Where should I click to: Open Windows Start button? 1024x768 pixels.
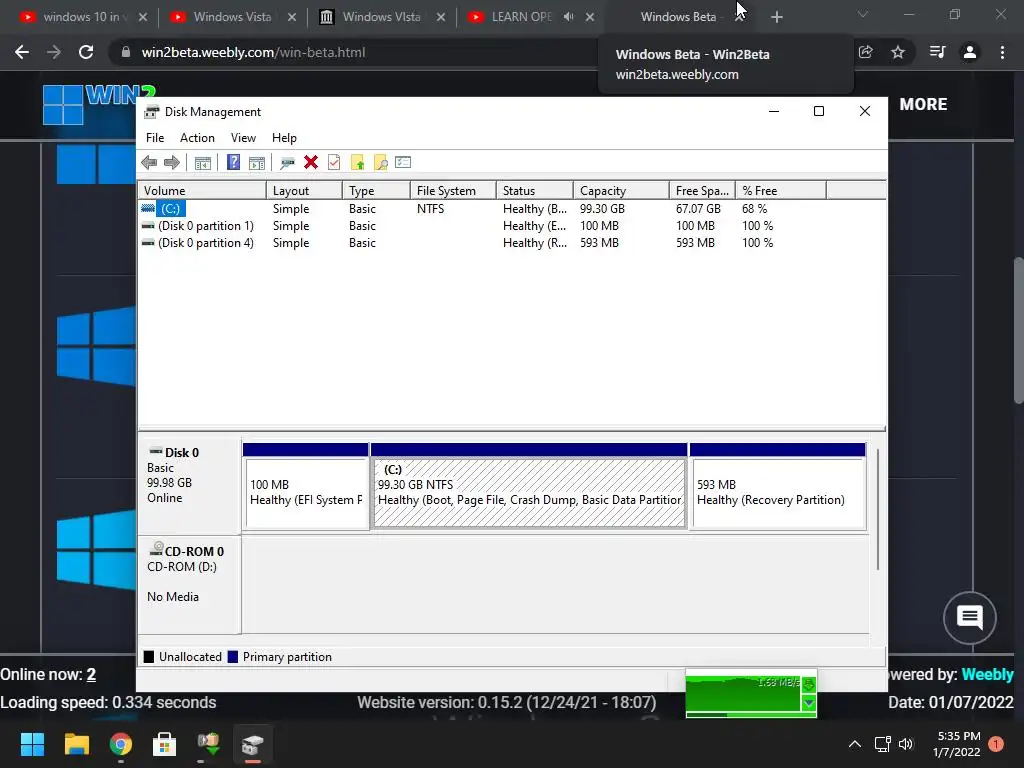click(32, 744)
